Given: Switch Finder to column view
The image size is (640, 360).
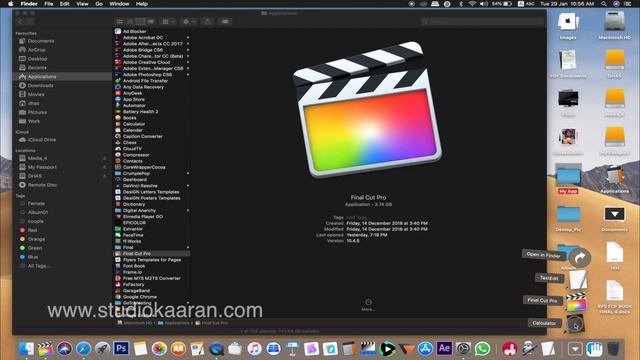Looking at the screenshot, I should click(x=140, y=22).
